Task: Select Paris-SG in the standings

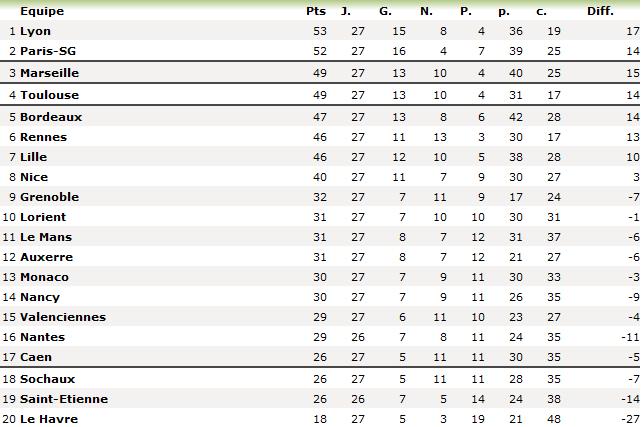Action: pyautogui.click(x=46, y=51)
